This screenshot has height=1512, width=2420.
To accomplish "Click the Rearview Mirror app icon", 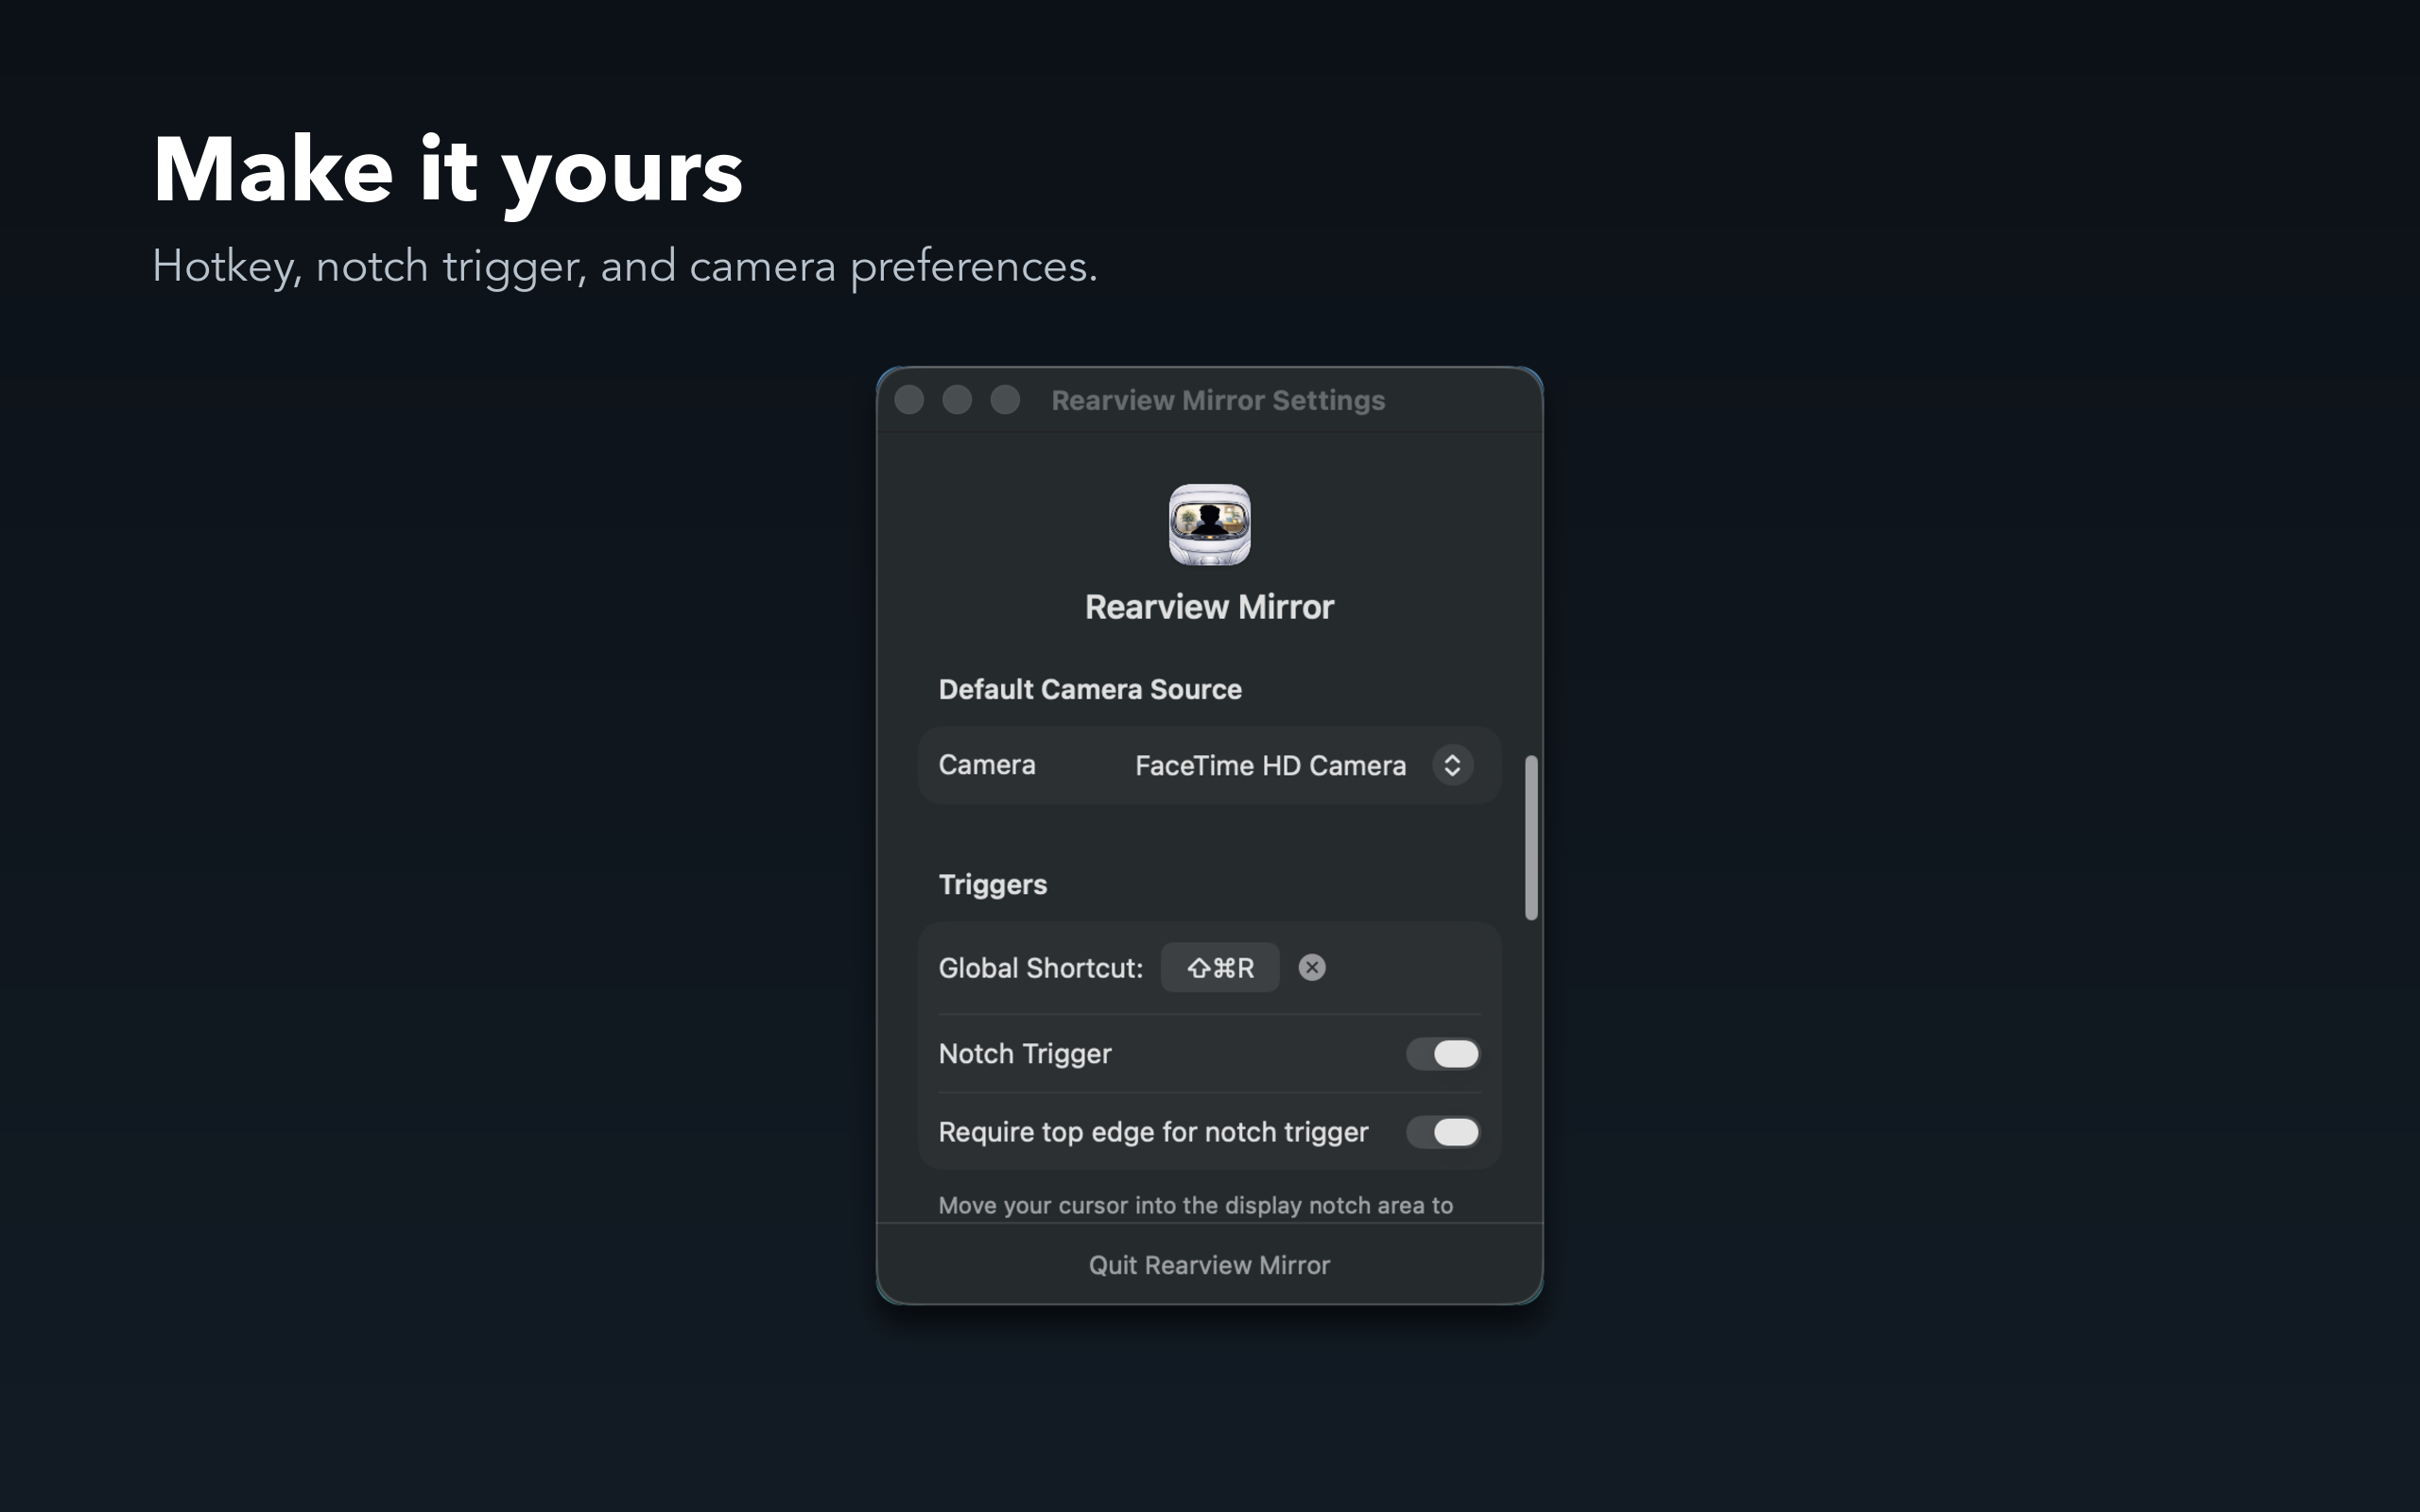I will point(1209,525).
